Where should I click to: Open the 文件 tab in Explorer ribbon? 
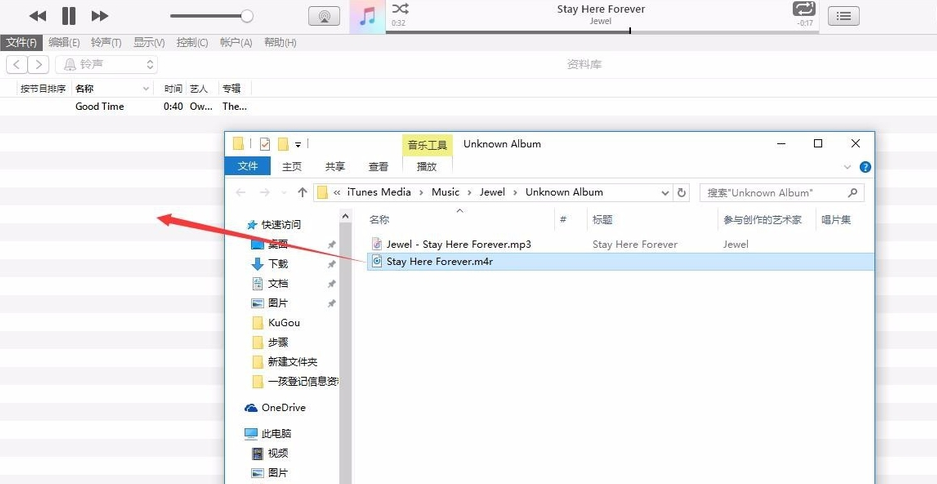pyautogui.click(x=247, y=166)
